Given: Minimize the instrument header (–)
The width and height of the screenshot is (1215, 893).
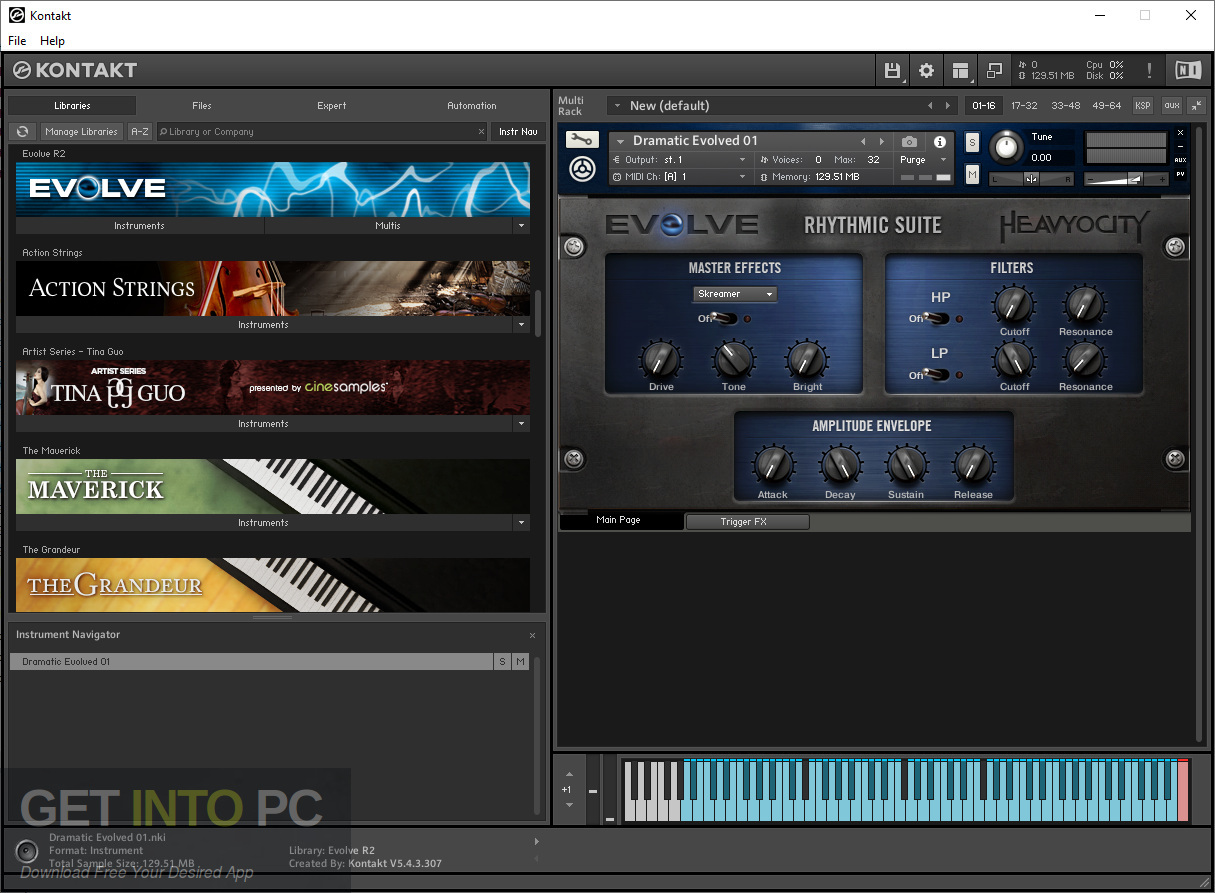Looking at the screenshot, I should [1180, 146].
